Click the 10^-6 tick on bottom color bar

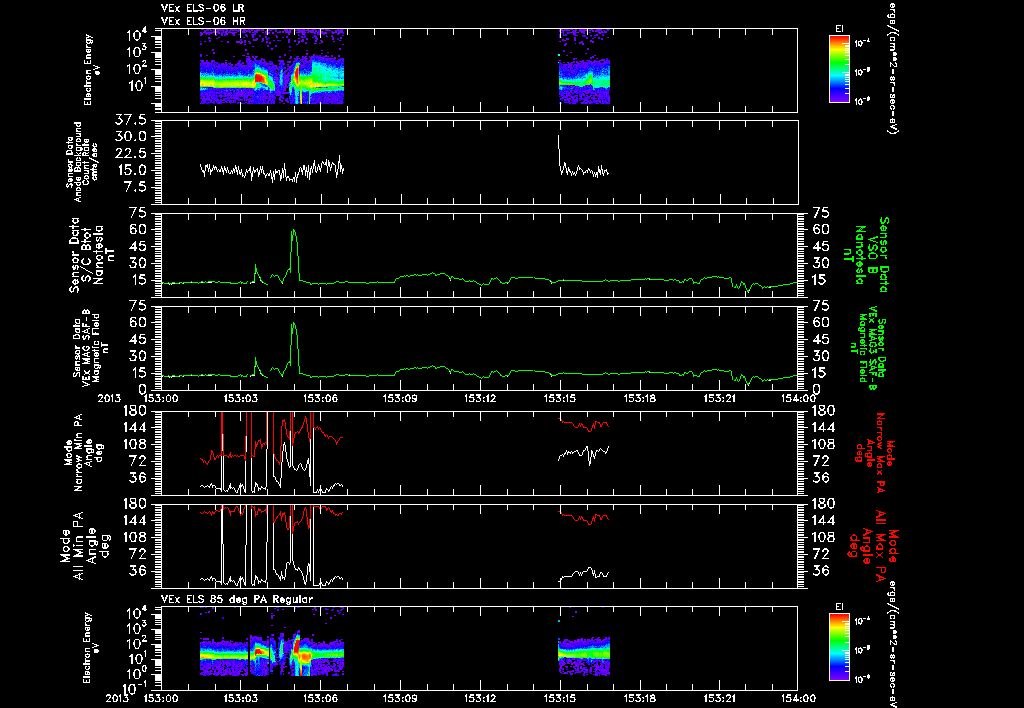point(863,679)
